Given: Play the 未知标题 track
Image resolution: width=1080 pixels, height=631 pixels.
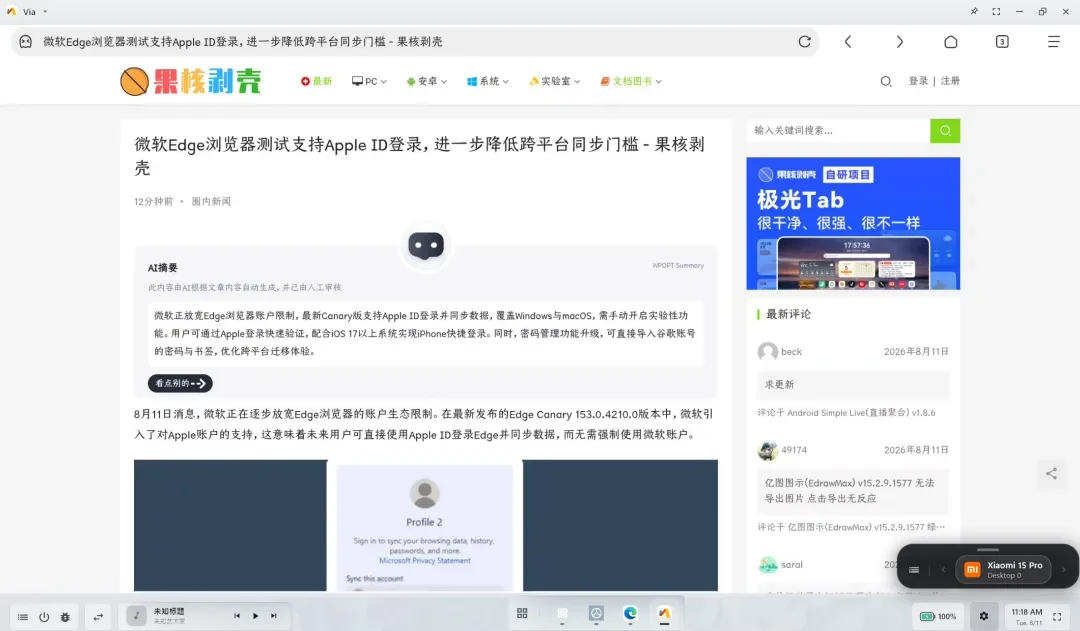Looking at the screenshot, I should 256,616.
